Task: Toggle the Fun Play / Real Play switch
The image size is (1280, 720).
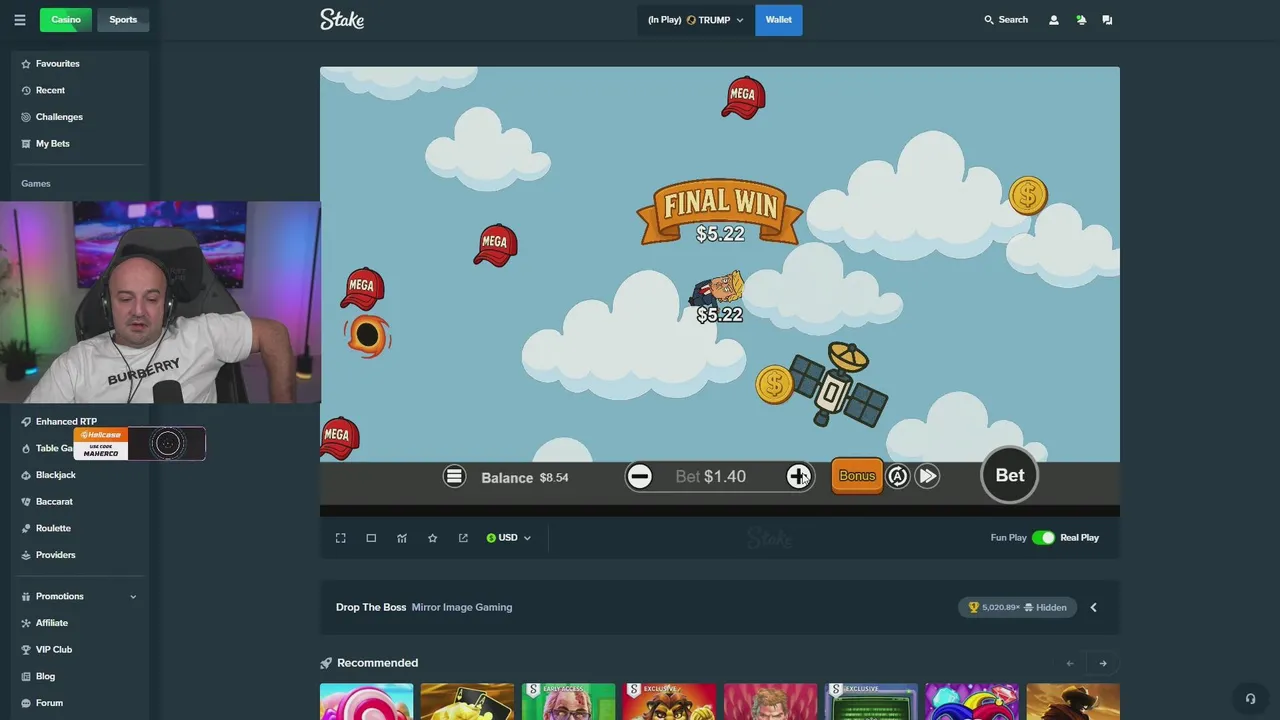Action: 1043,538
